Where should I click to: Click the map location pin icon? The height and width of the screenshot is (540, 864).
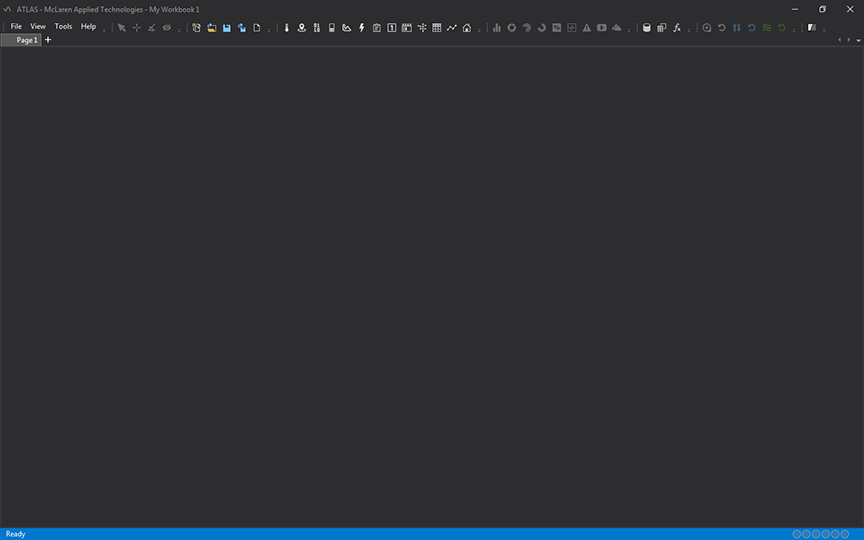click(x=301, y=27)
